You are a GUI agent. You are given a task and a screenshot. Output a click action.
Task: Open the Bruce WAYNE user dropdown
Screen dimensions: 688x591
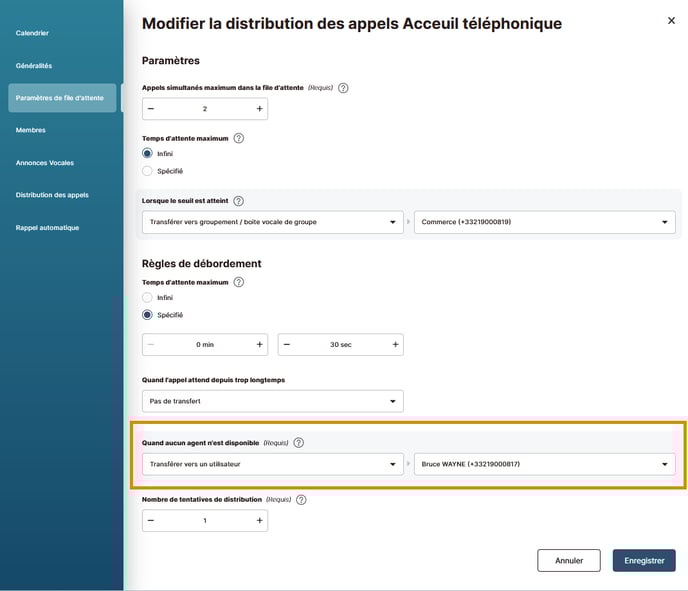545,464
